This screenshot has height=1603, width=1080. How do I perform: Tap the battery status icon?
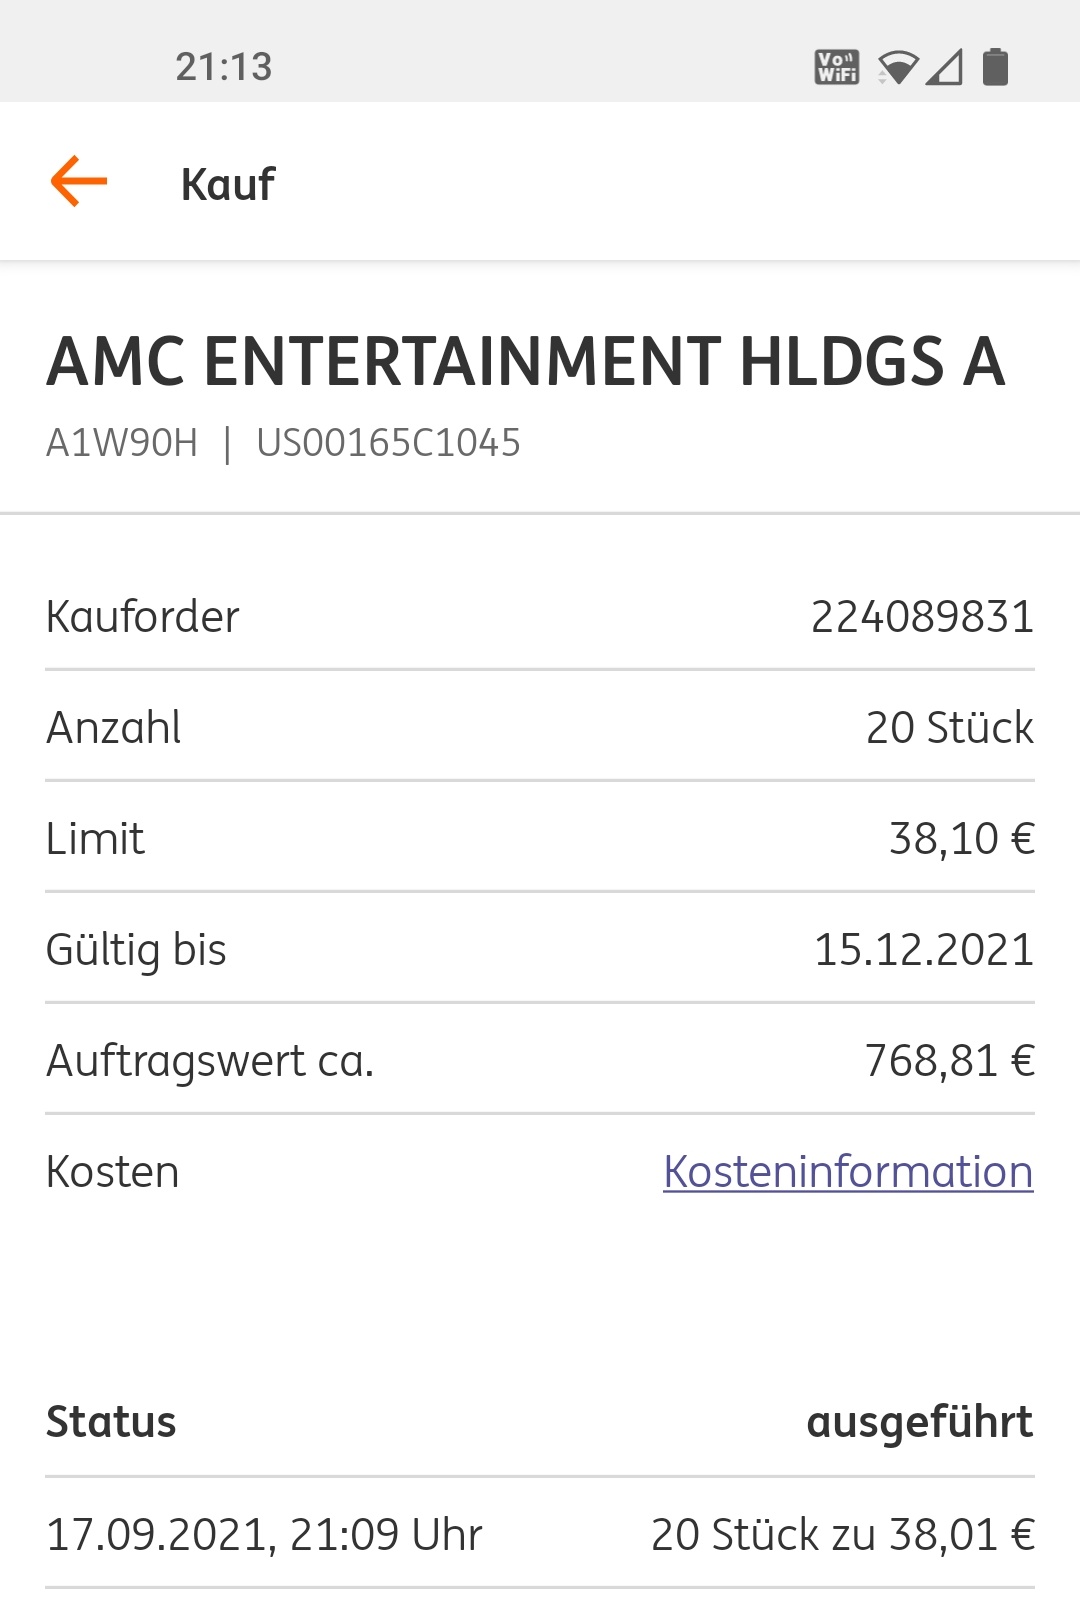pyautogui.click(x=995, y=67)
